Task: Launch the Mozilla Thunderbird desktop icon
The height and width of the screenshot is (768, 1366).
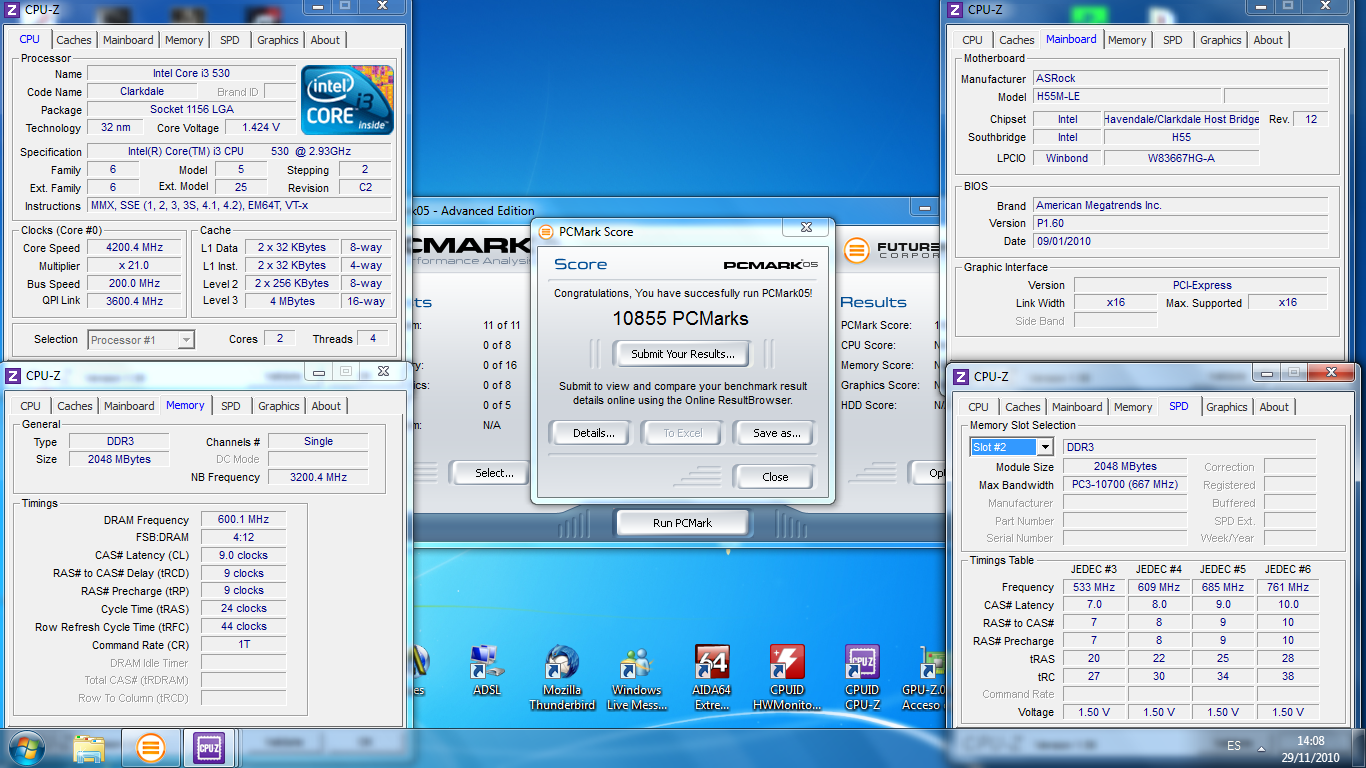Action: pyautogui.click(x=562, y=676)
